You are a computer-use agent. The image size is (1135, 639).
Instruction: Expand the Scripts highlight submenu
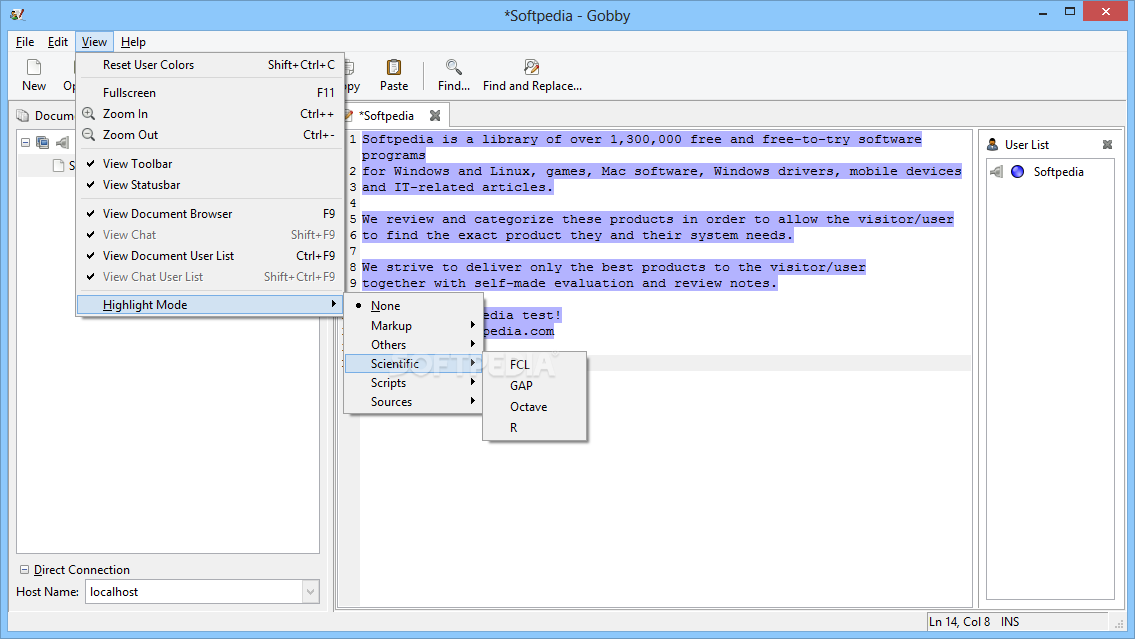tap(413, 383)
